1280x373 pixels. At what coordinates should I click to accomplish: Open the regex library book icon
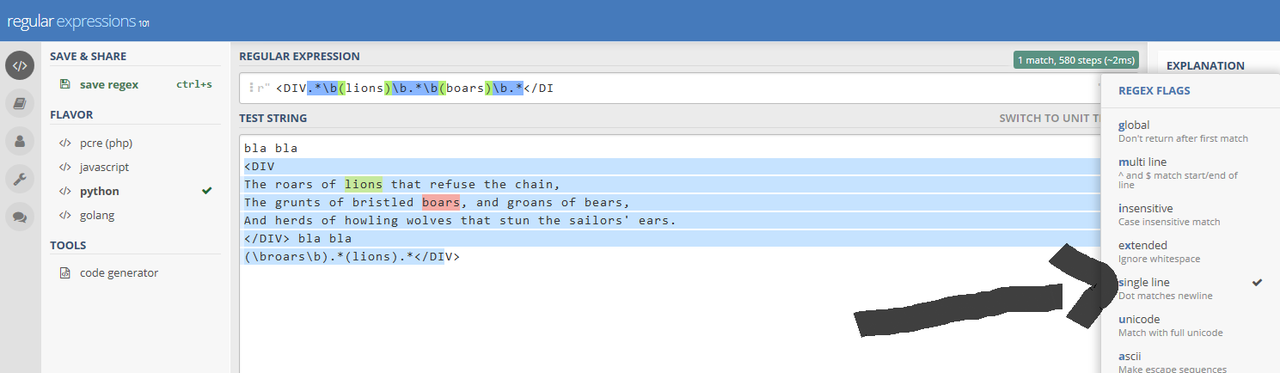coord(20,103)
